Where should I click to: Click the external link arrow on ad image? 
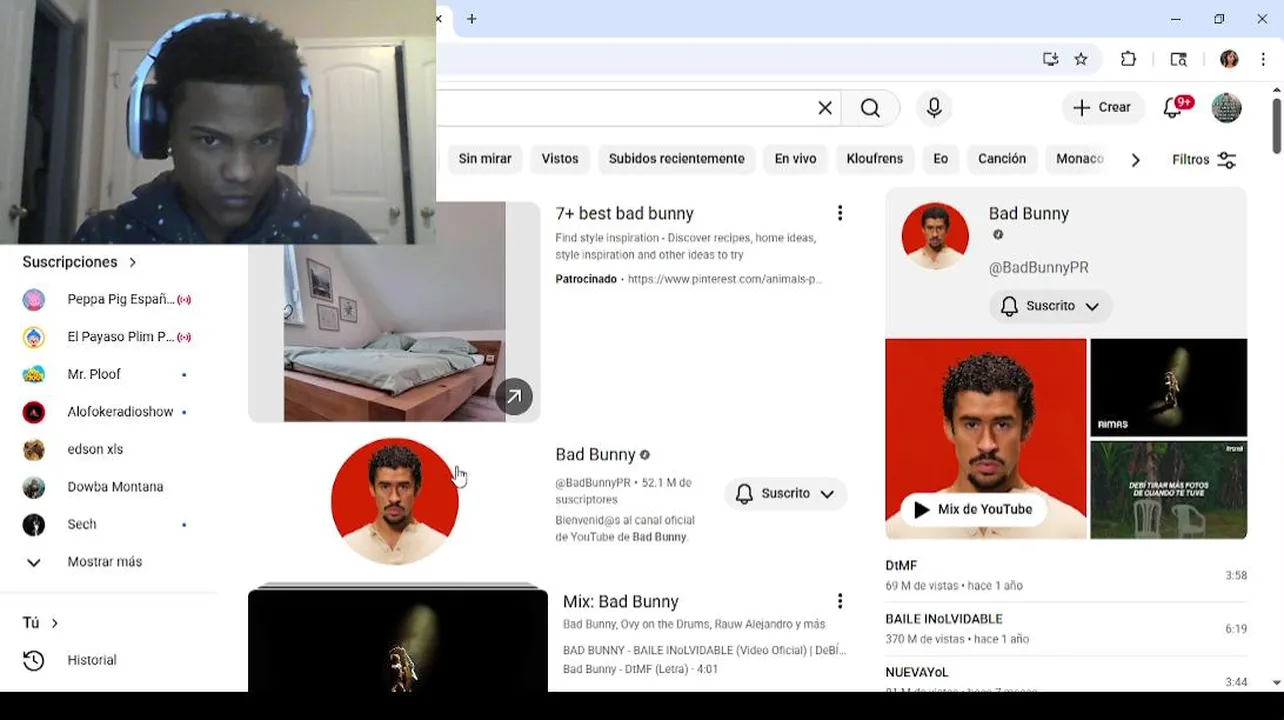pos(514,396)
